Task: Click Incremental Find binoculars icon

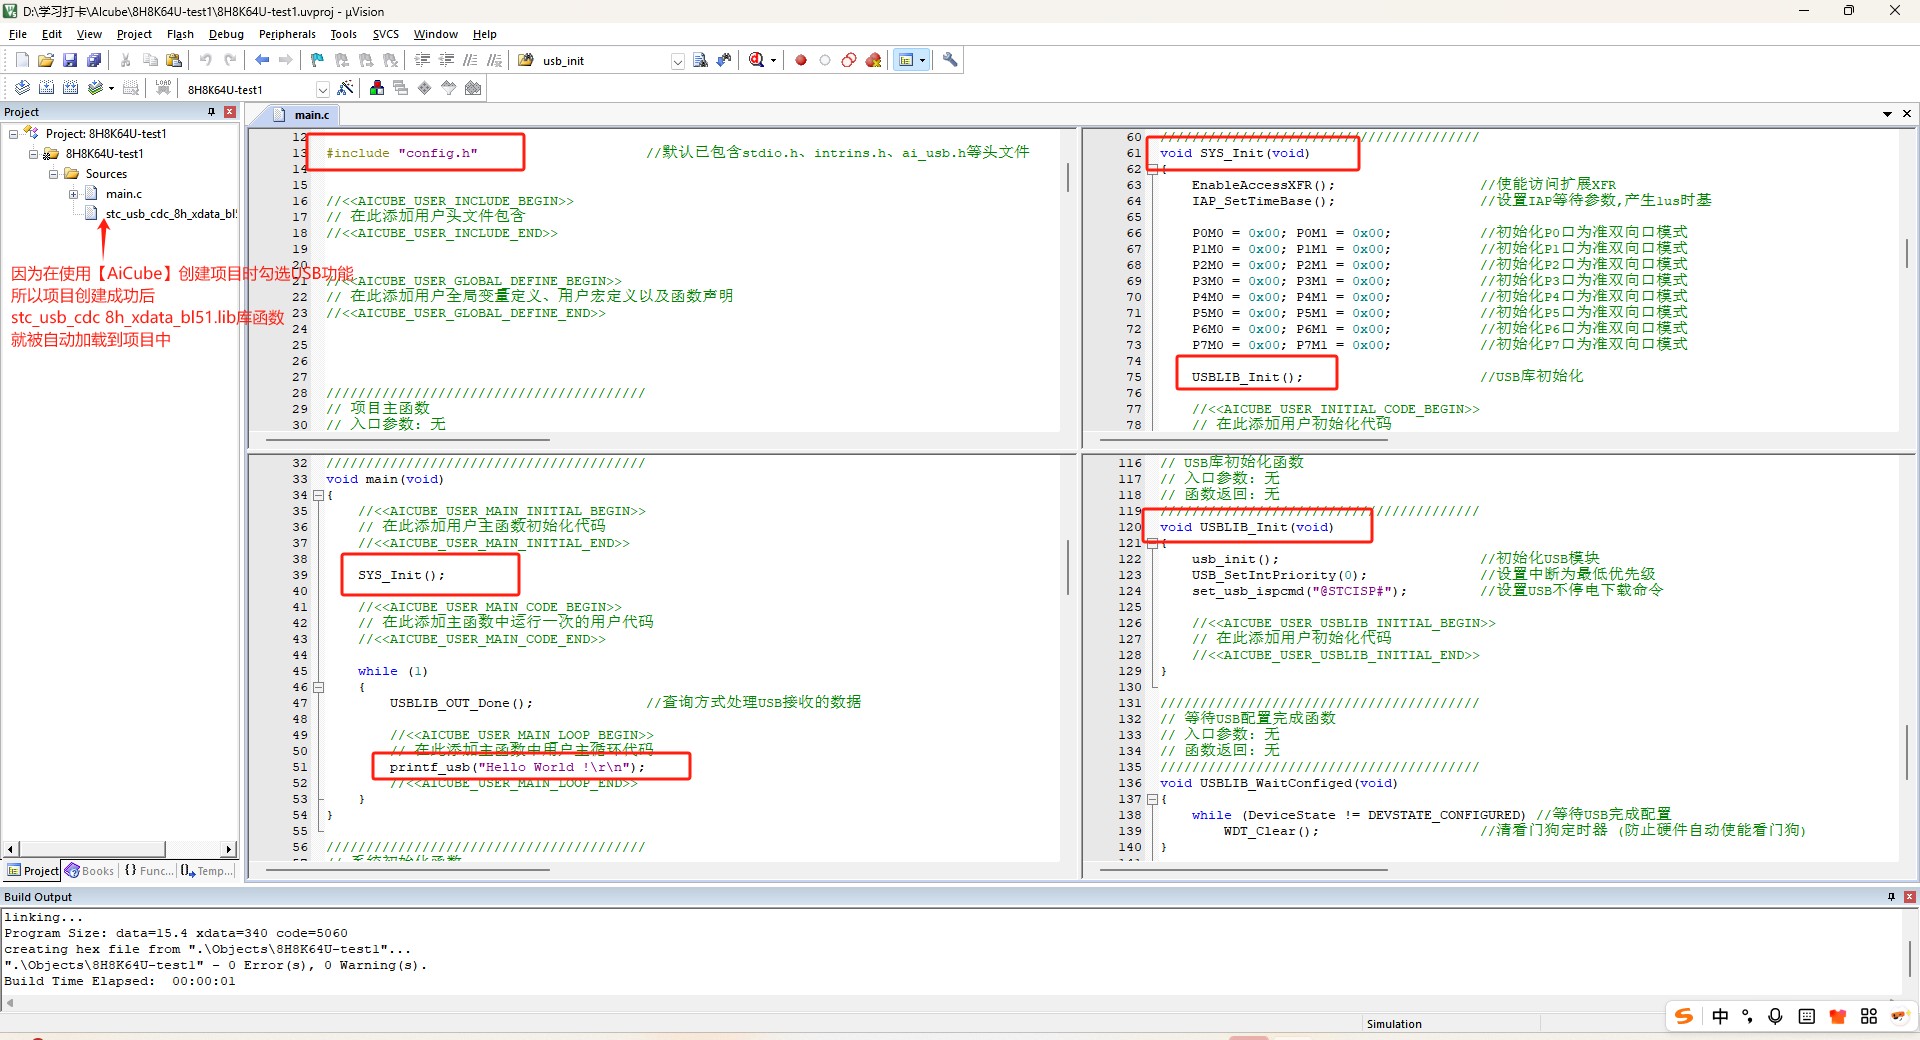Action: tap(724, 60)
